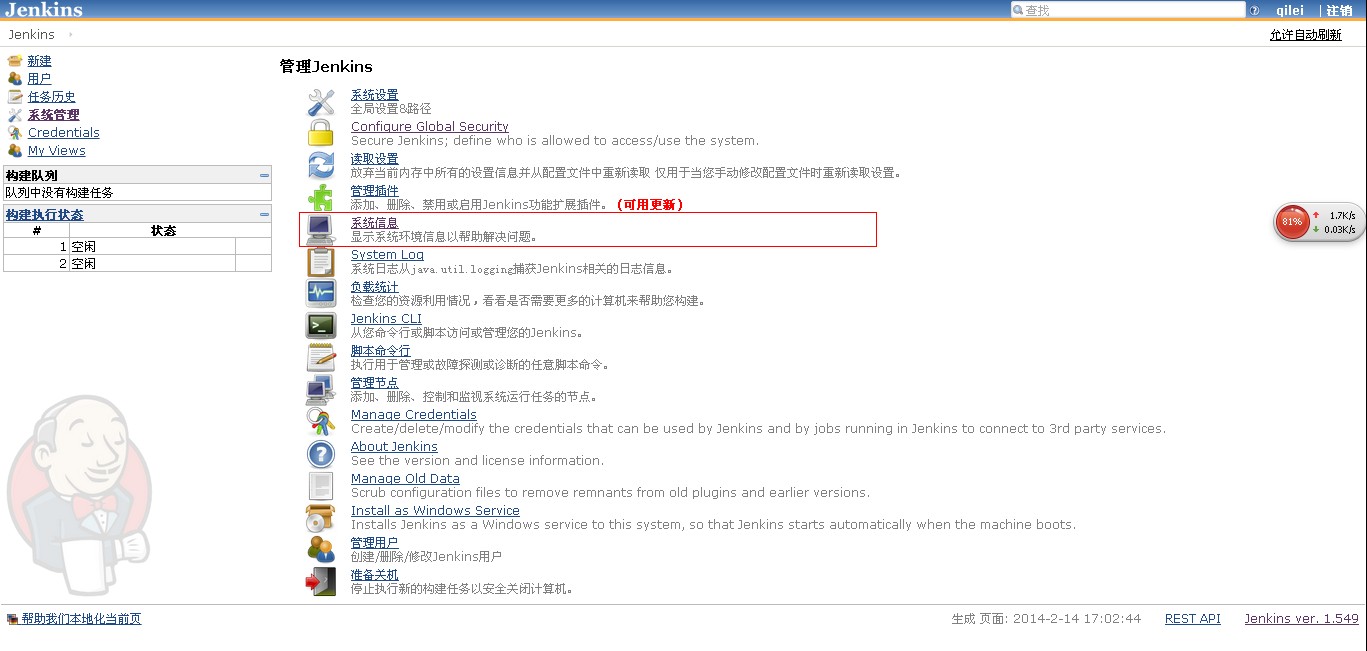This screenshot has width=1367, height=651.
Task: Click the 允许自动刷新 link
Action: pyautogui.click(x=1306, y=35)
